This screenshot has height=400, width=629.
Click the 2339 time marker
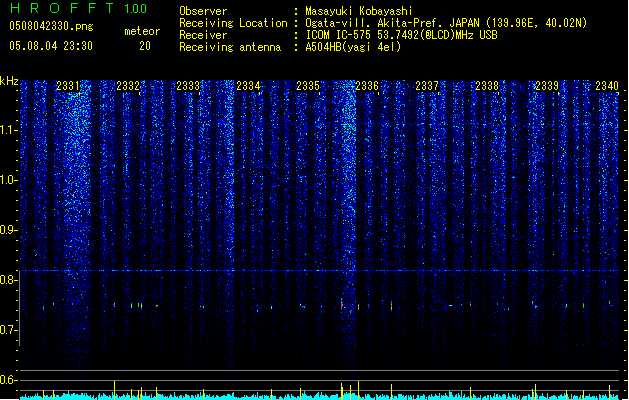tap(547, 86)
